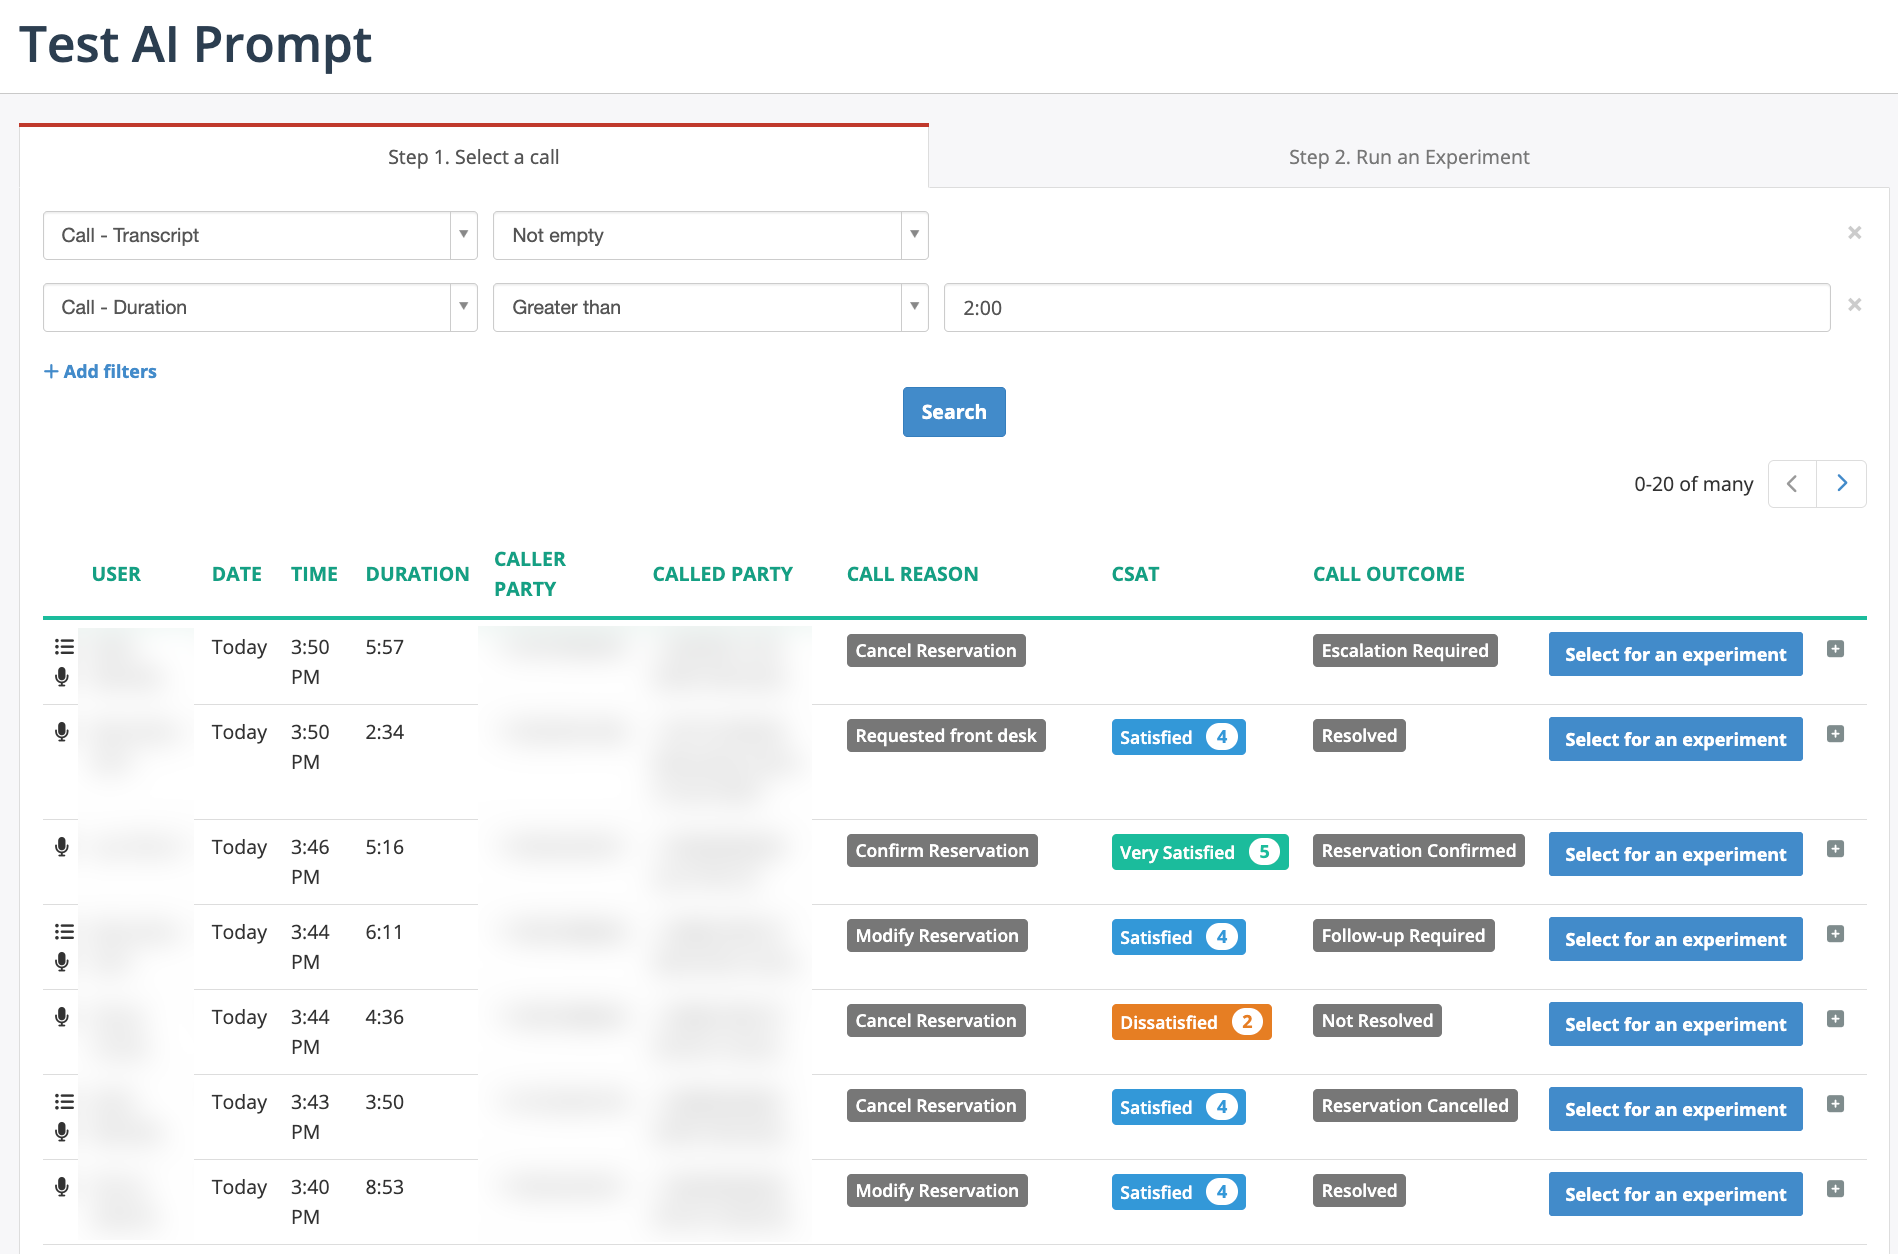This screenshot has height=1254, width=1898.
Task: Select the Step 1. Select a call tab
Action: click(x=473, y=157)
